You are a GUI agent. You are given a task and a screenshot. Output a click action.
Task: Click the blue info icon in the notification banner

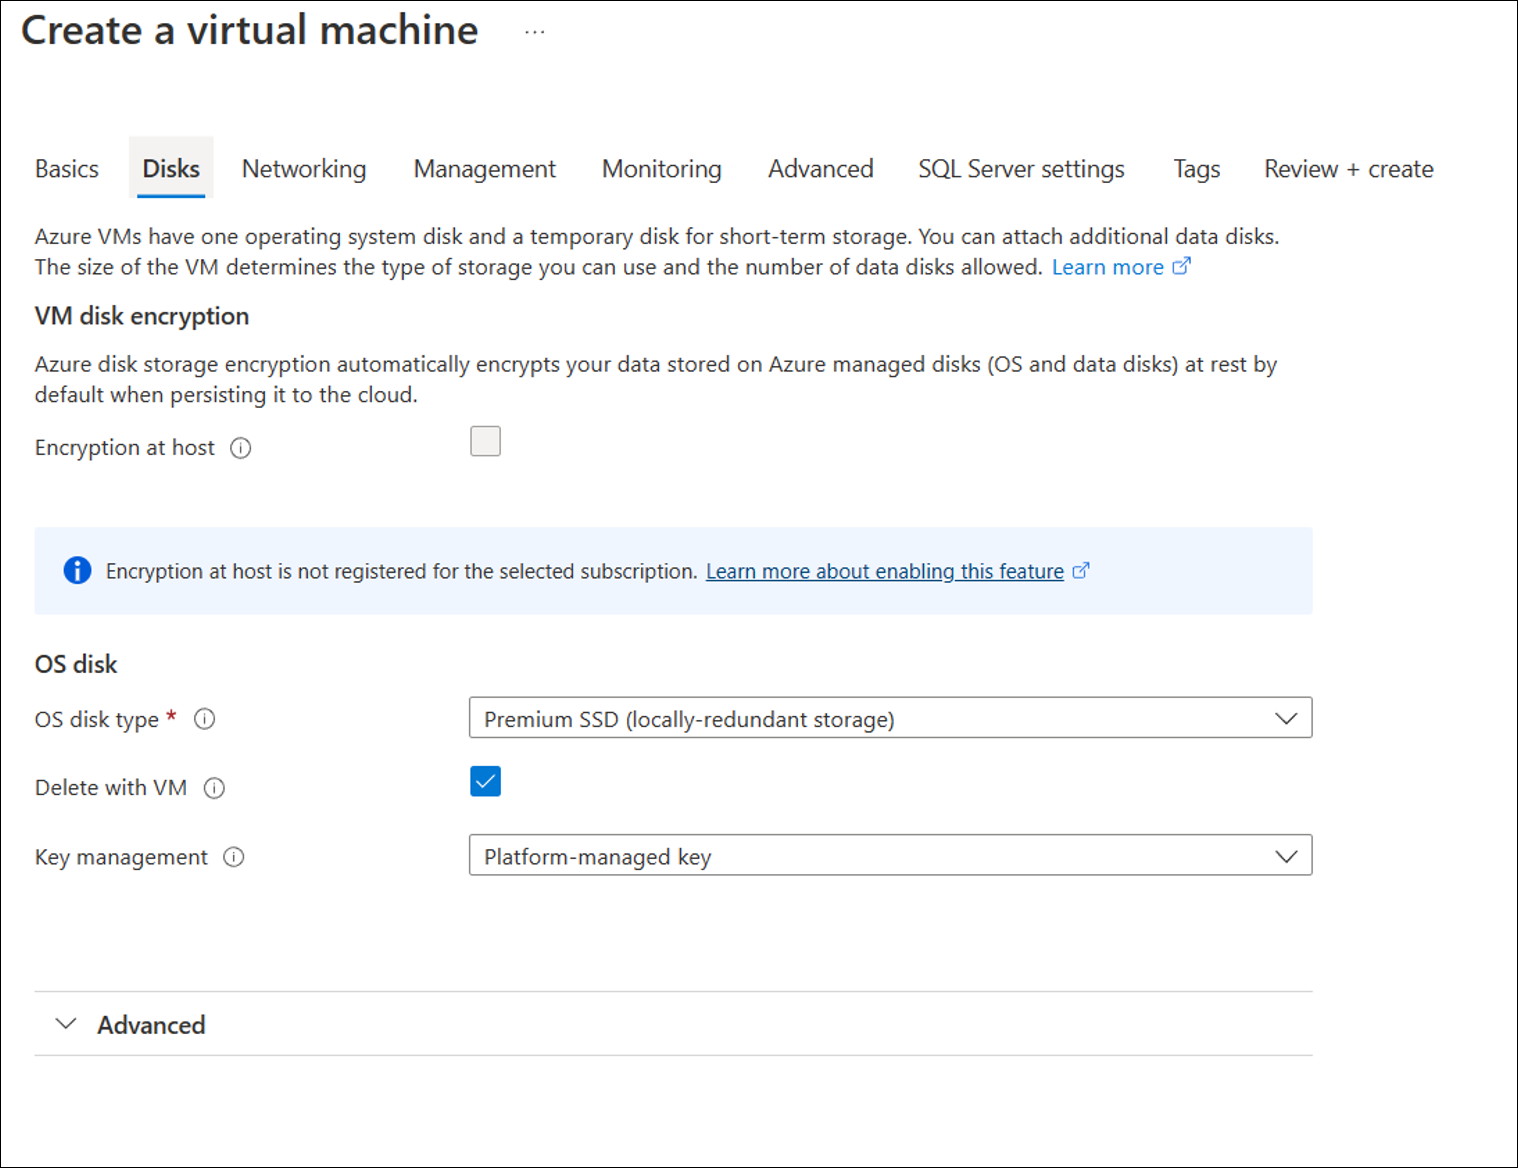pyautogui.click(x=77, y=570)
